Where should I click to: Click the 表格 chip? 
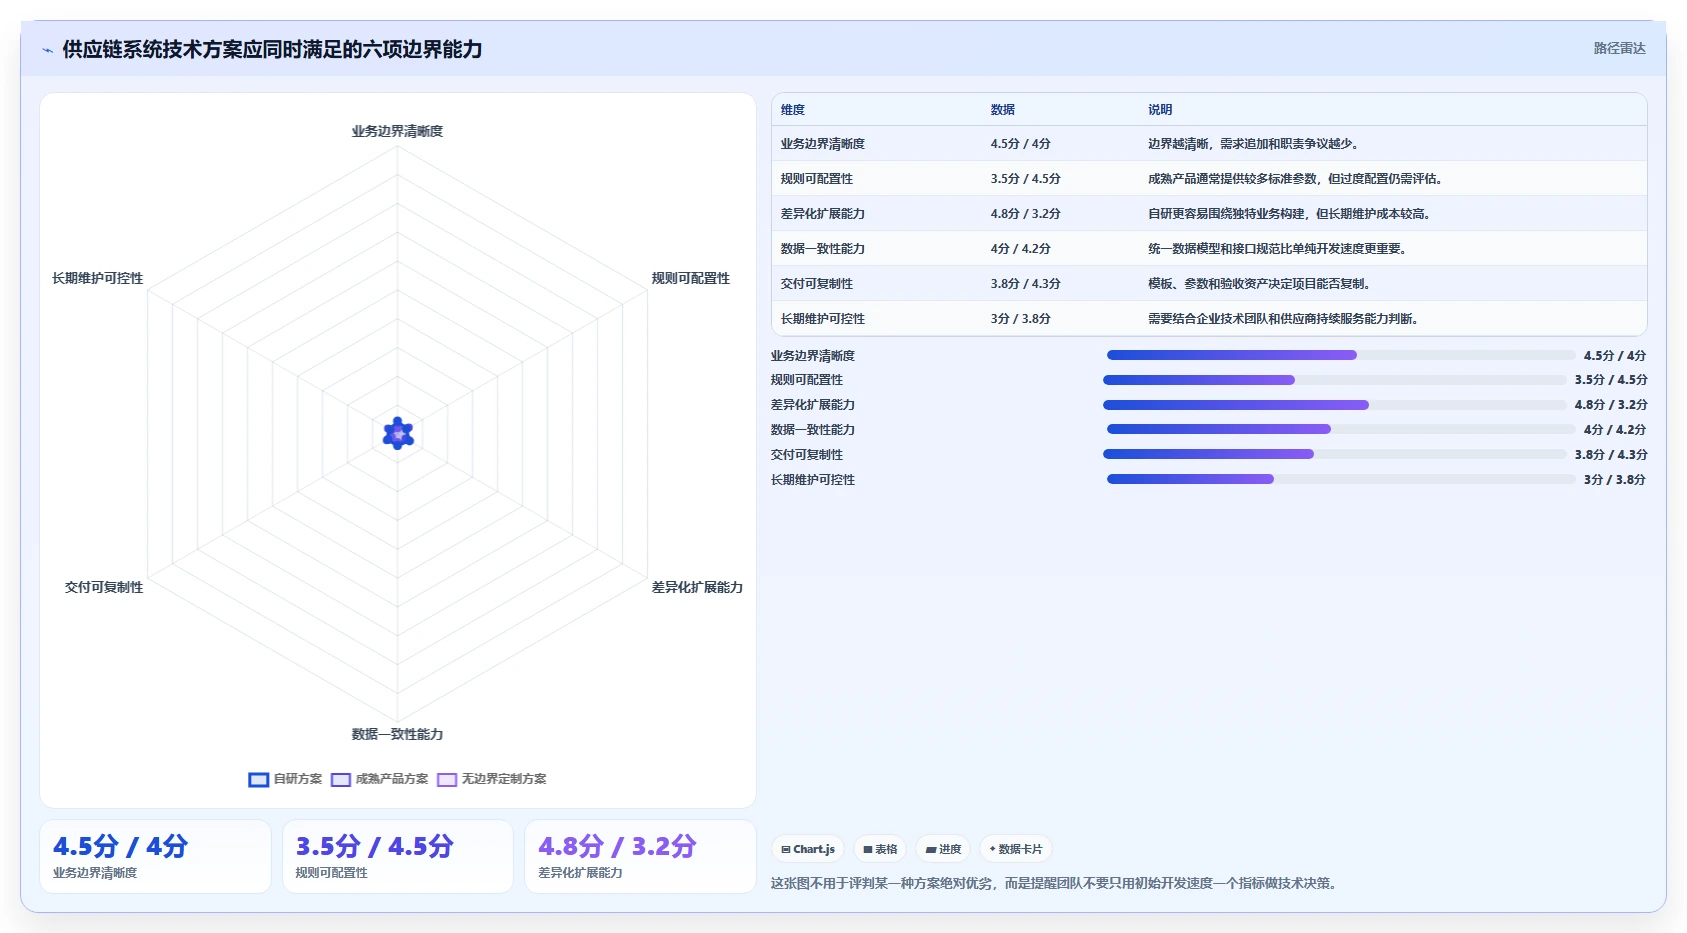880,849
